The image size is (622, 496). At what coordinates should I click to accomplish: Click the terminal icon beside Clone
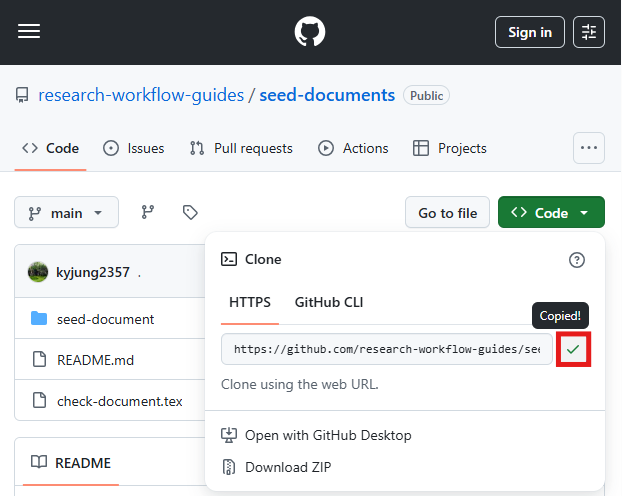pyautogui.click(x=229, y=260)
